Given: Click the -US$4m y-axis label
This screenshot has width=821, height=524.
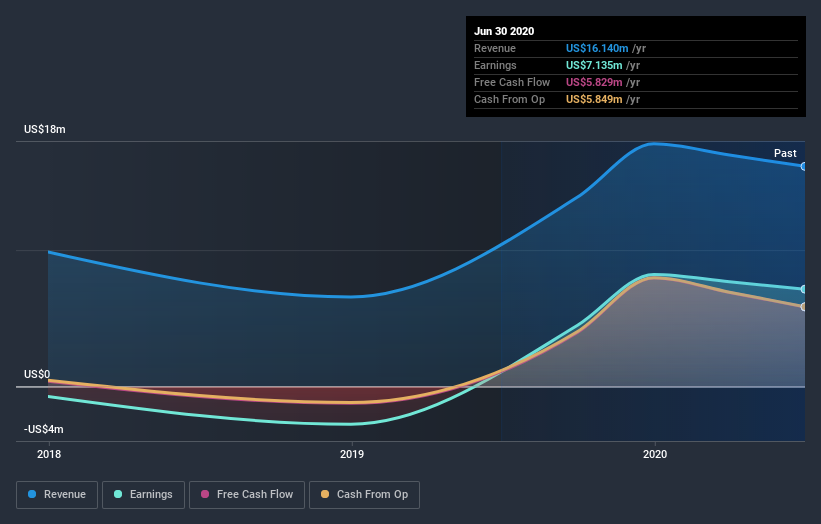Looking at the screenshot, I should pyautogui.click(x=43, y=429).
